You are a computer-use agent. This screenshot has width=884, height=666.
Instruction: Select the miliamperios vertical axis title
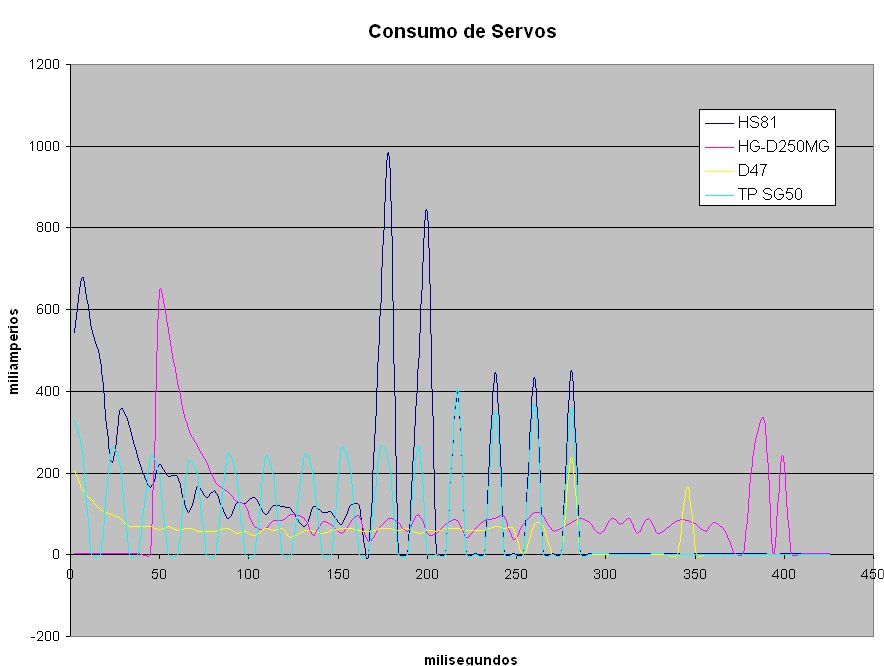pyautogui.click(x=15, y=350)
